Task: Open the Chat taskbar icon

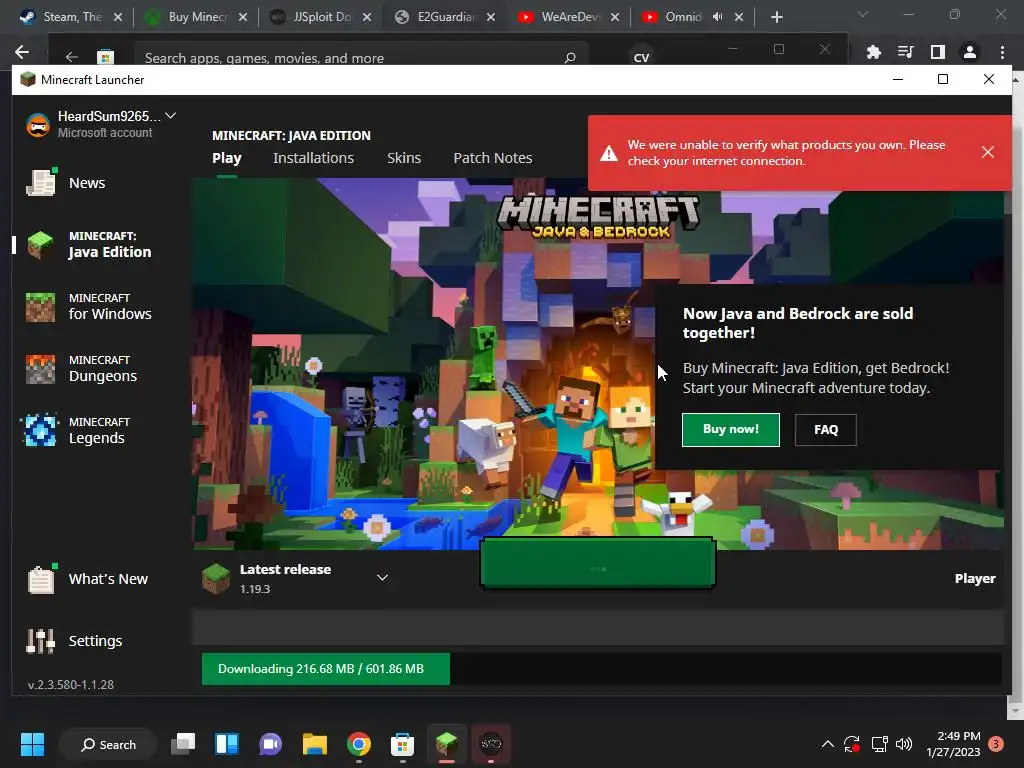Action: pos(270,744)
